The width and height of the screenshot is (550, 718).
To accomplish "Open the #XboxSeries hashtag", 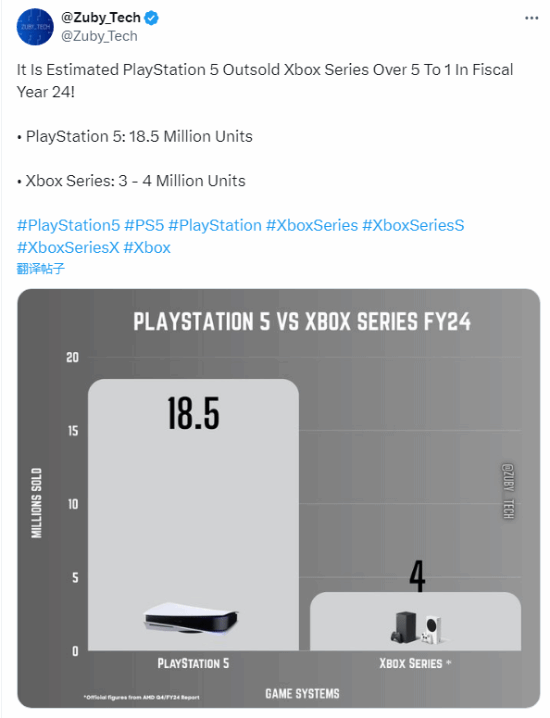I will pyautogui.click(x=312, y=225).
